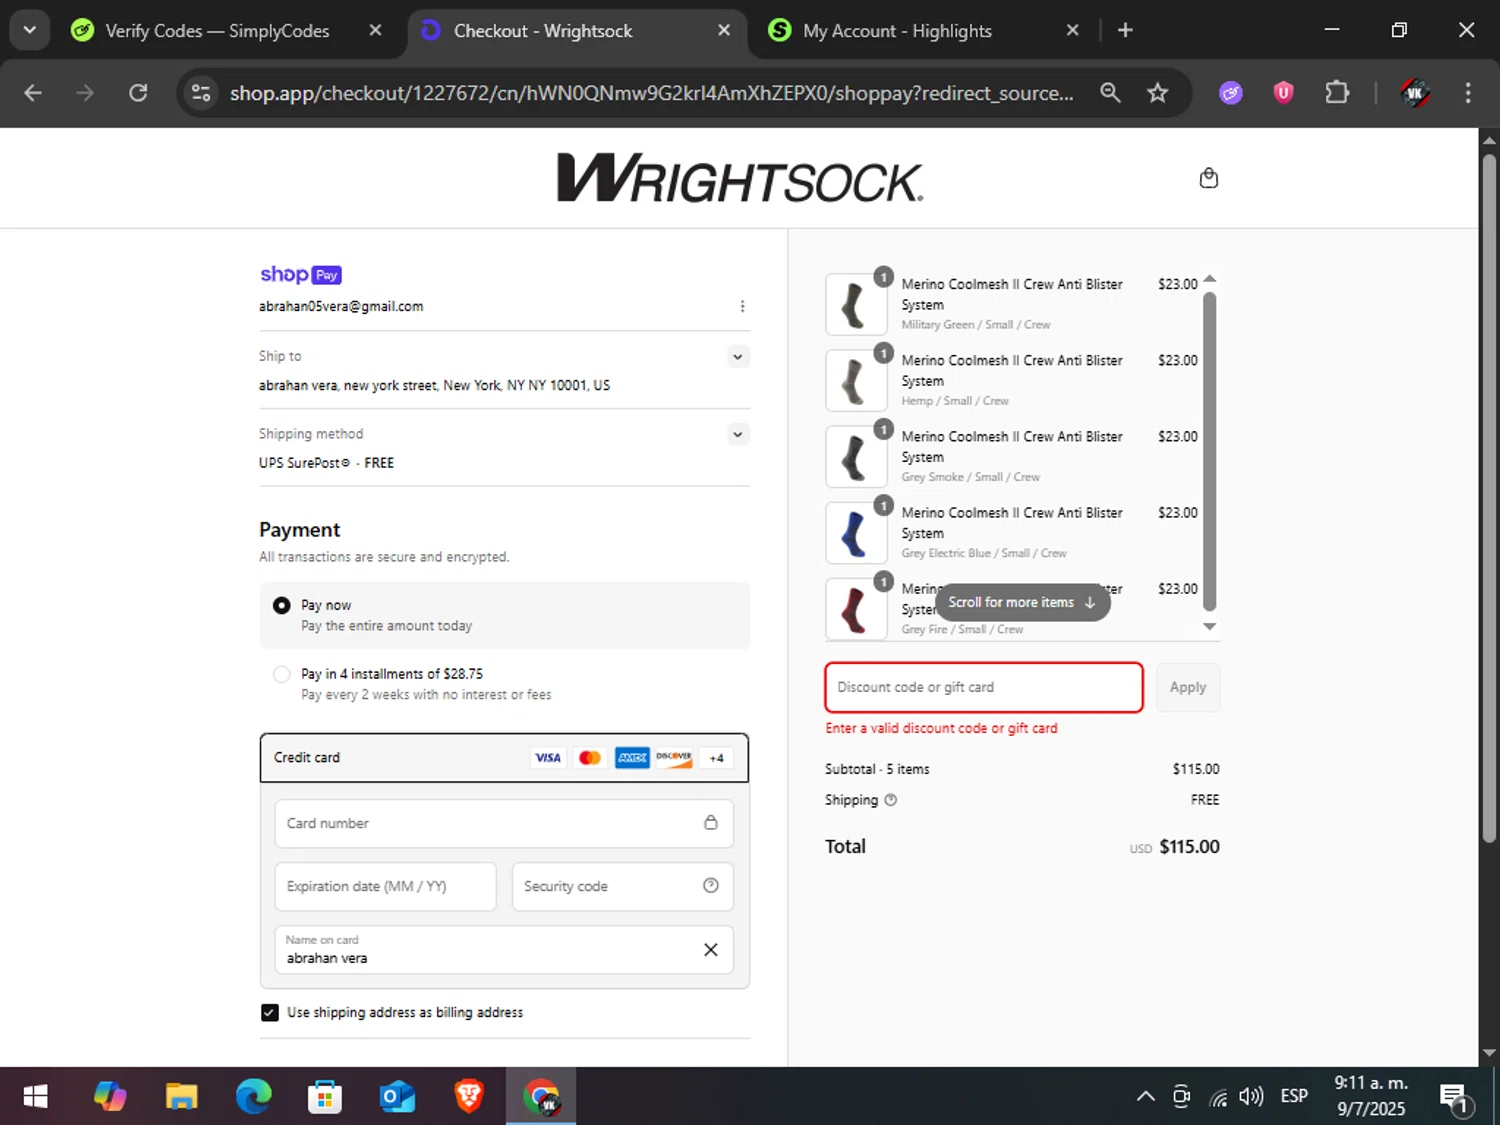Open shipping info help icon
The width and height of the screenshot is (1500, 1125).
pyautogui.click(x=890, y=799)
